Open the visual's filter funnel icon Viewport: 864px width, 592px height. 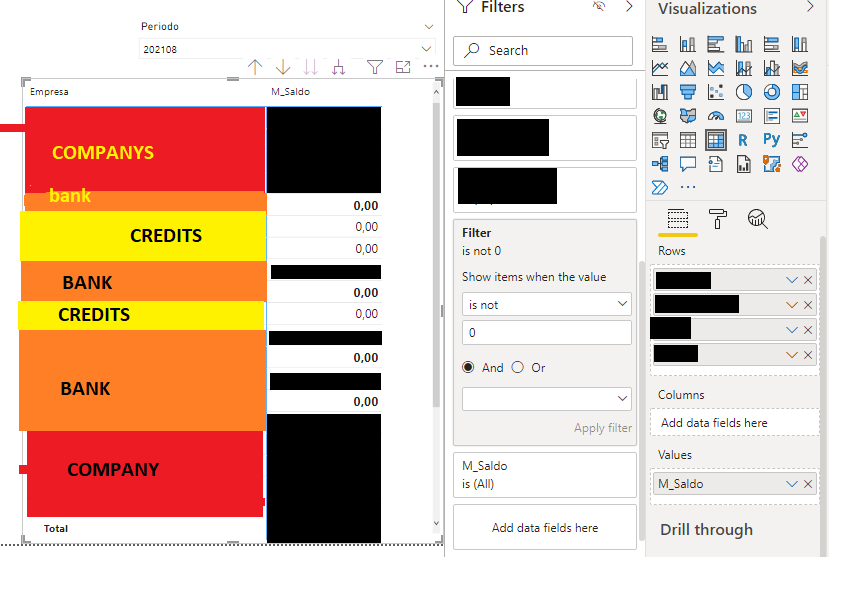[x=375, y=67]
